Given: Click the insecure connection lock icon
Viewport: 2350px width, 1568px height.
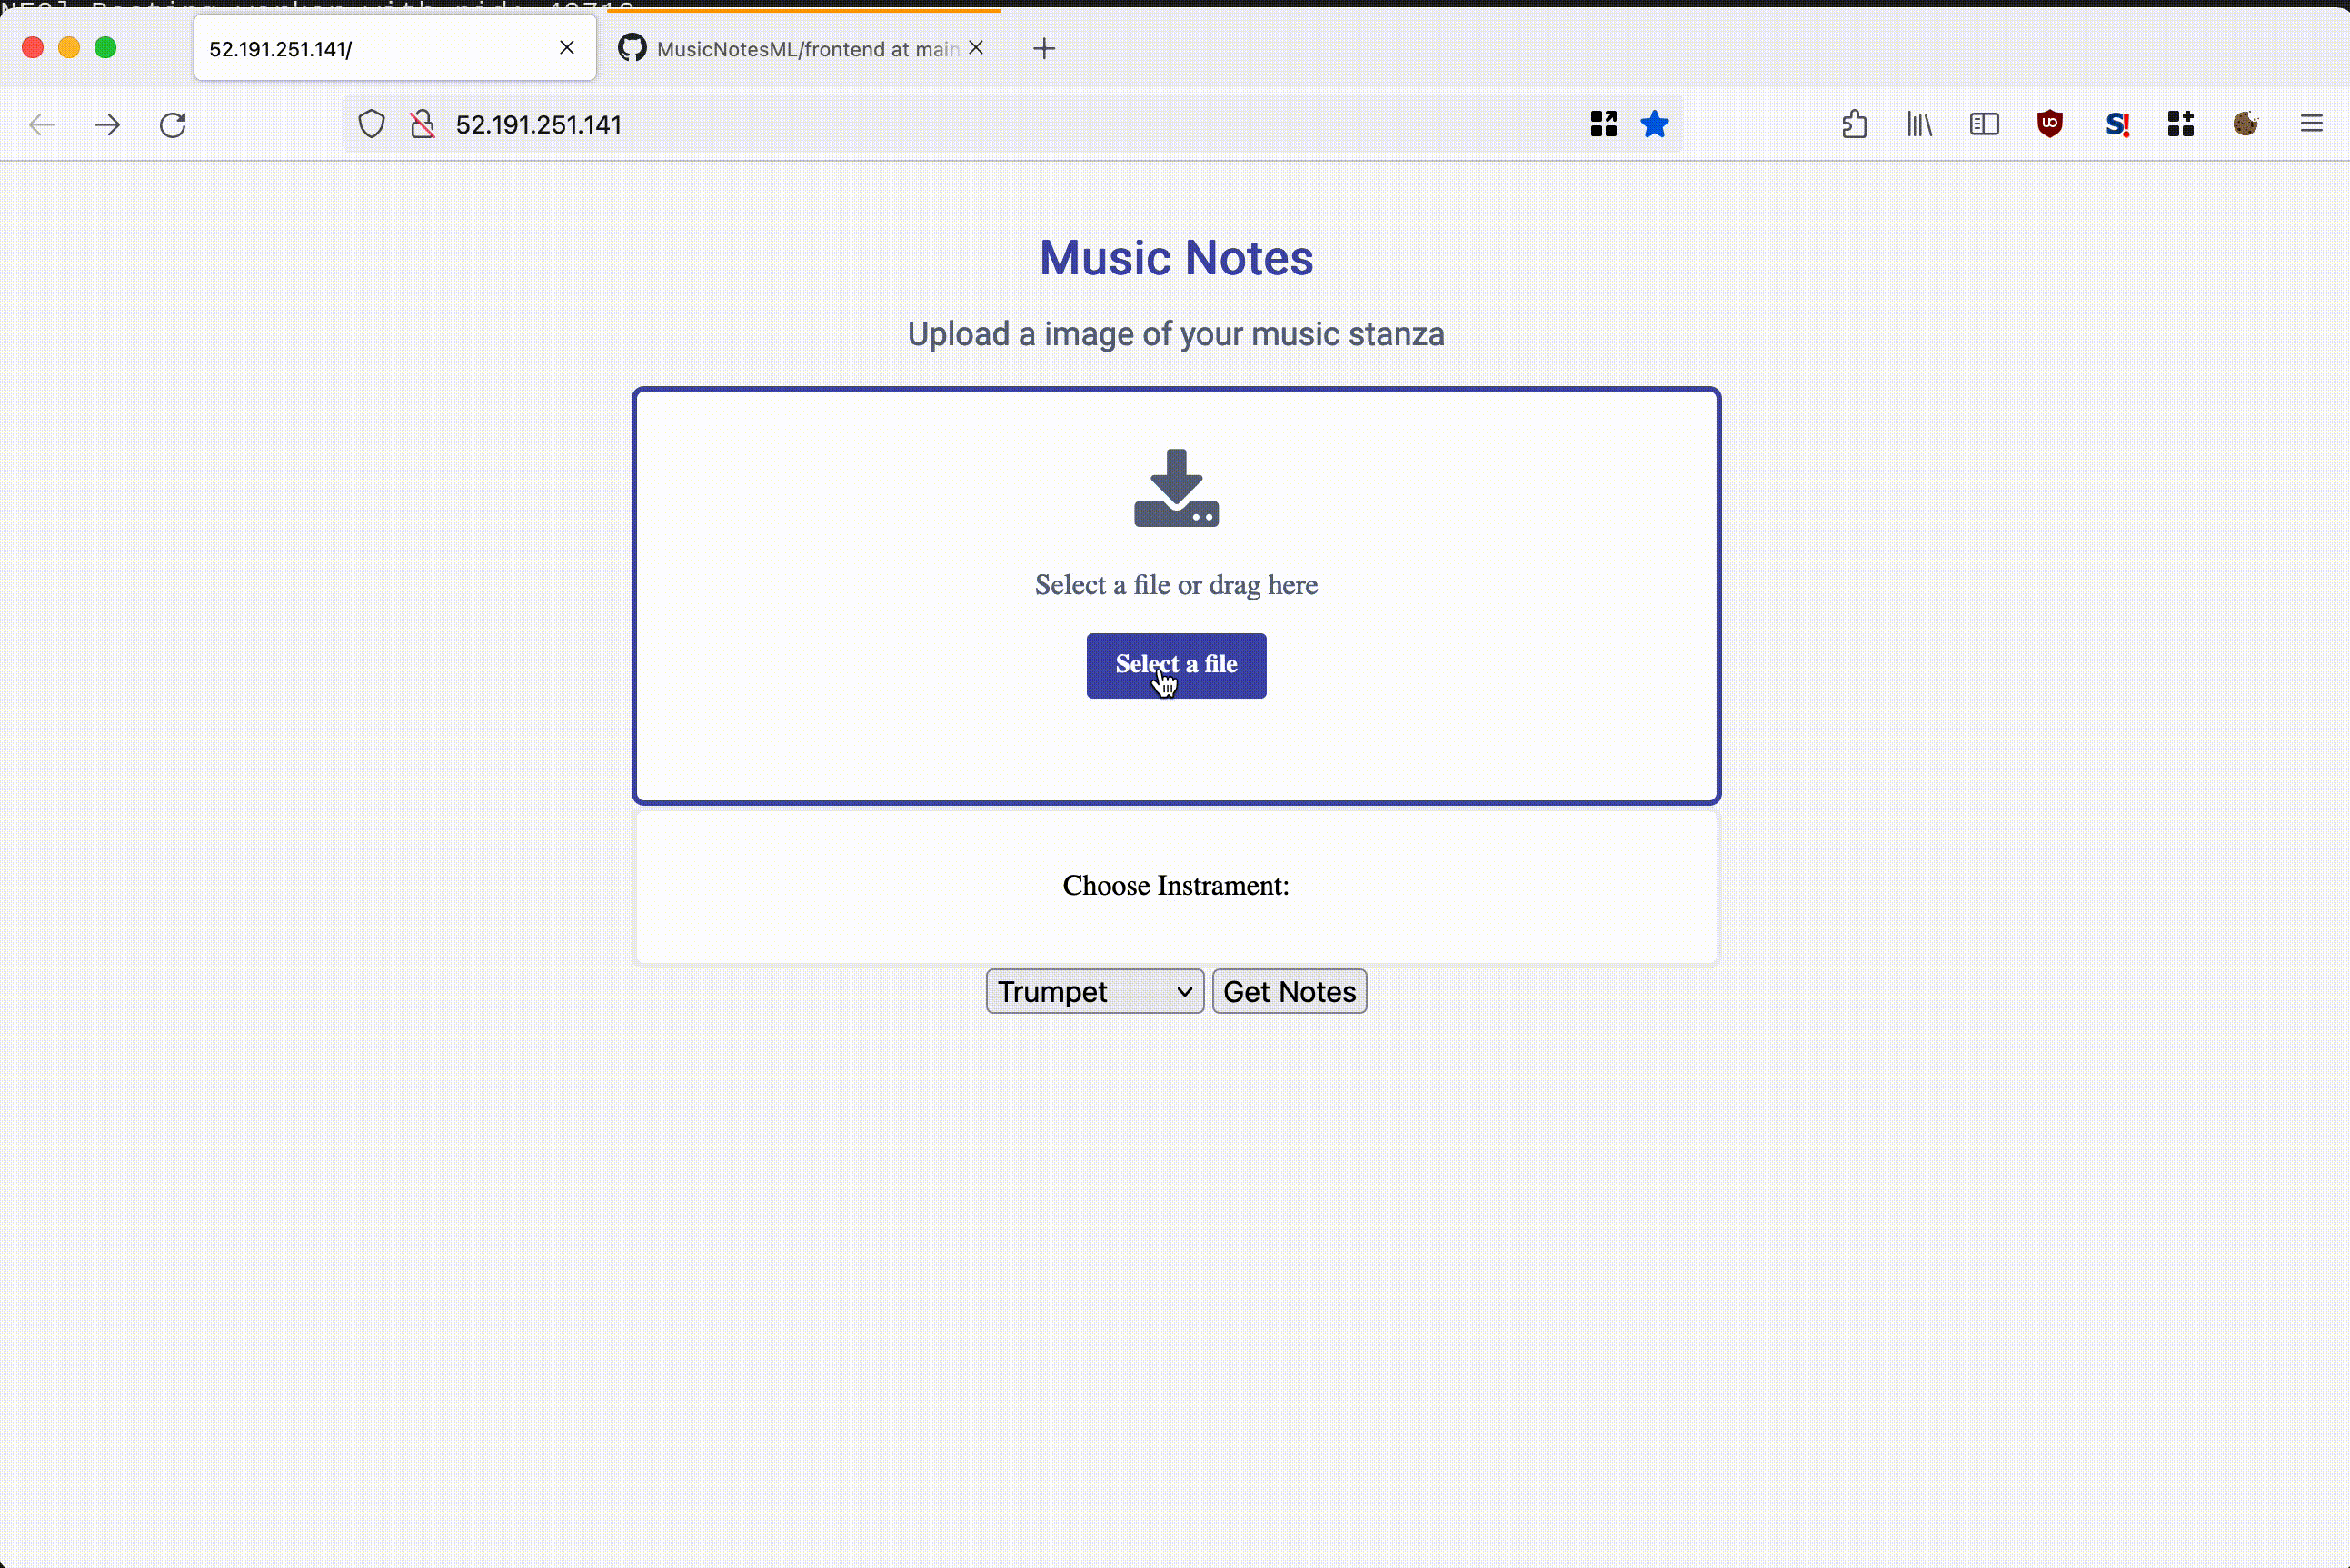Looking at the screenshot, I should tap(422, 125).
